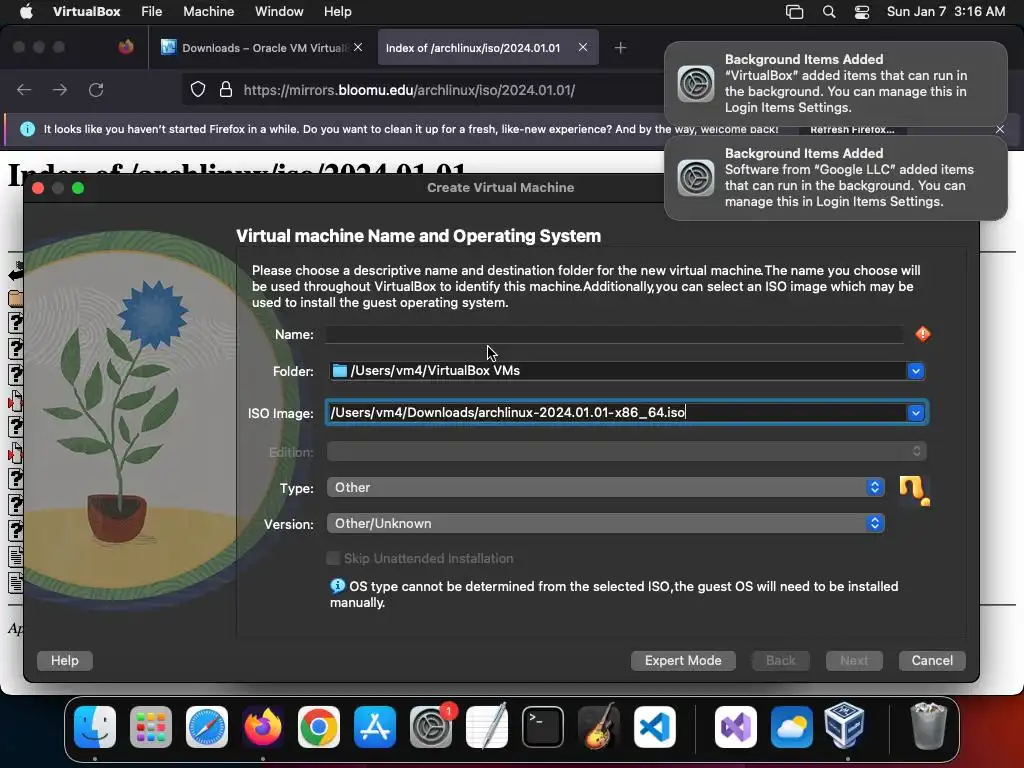The height and width of the screenshot is (768, 1024).
Task: Click the Help button in dialog
Action: pos(65,660)
